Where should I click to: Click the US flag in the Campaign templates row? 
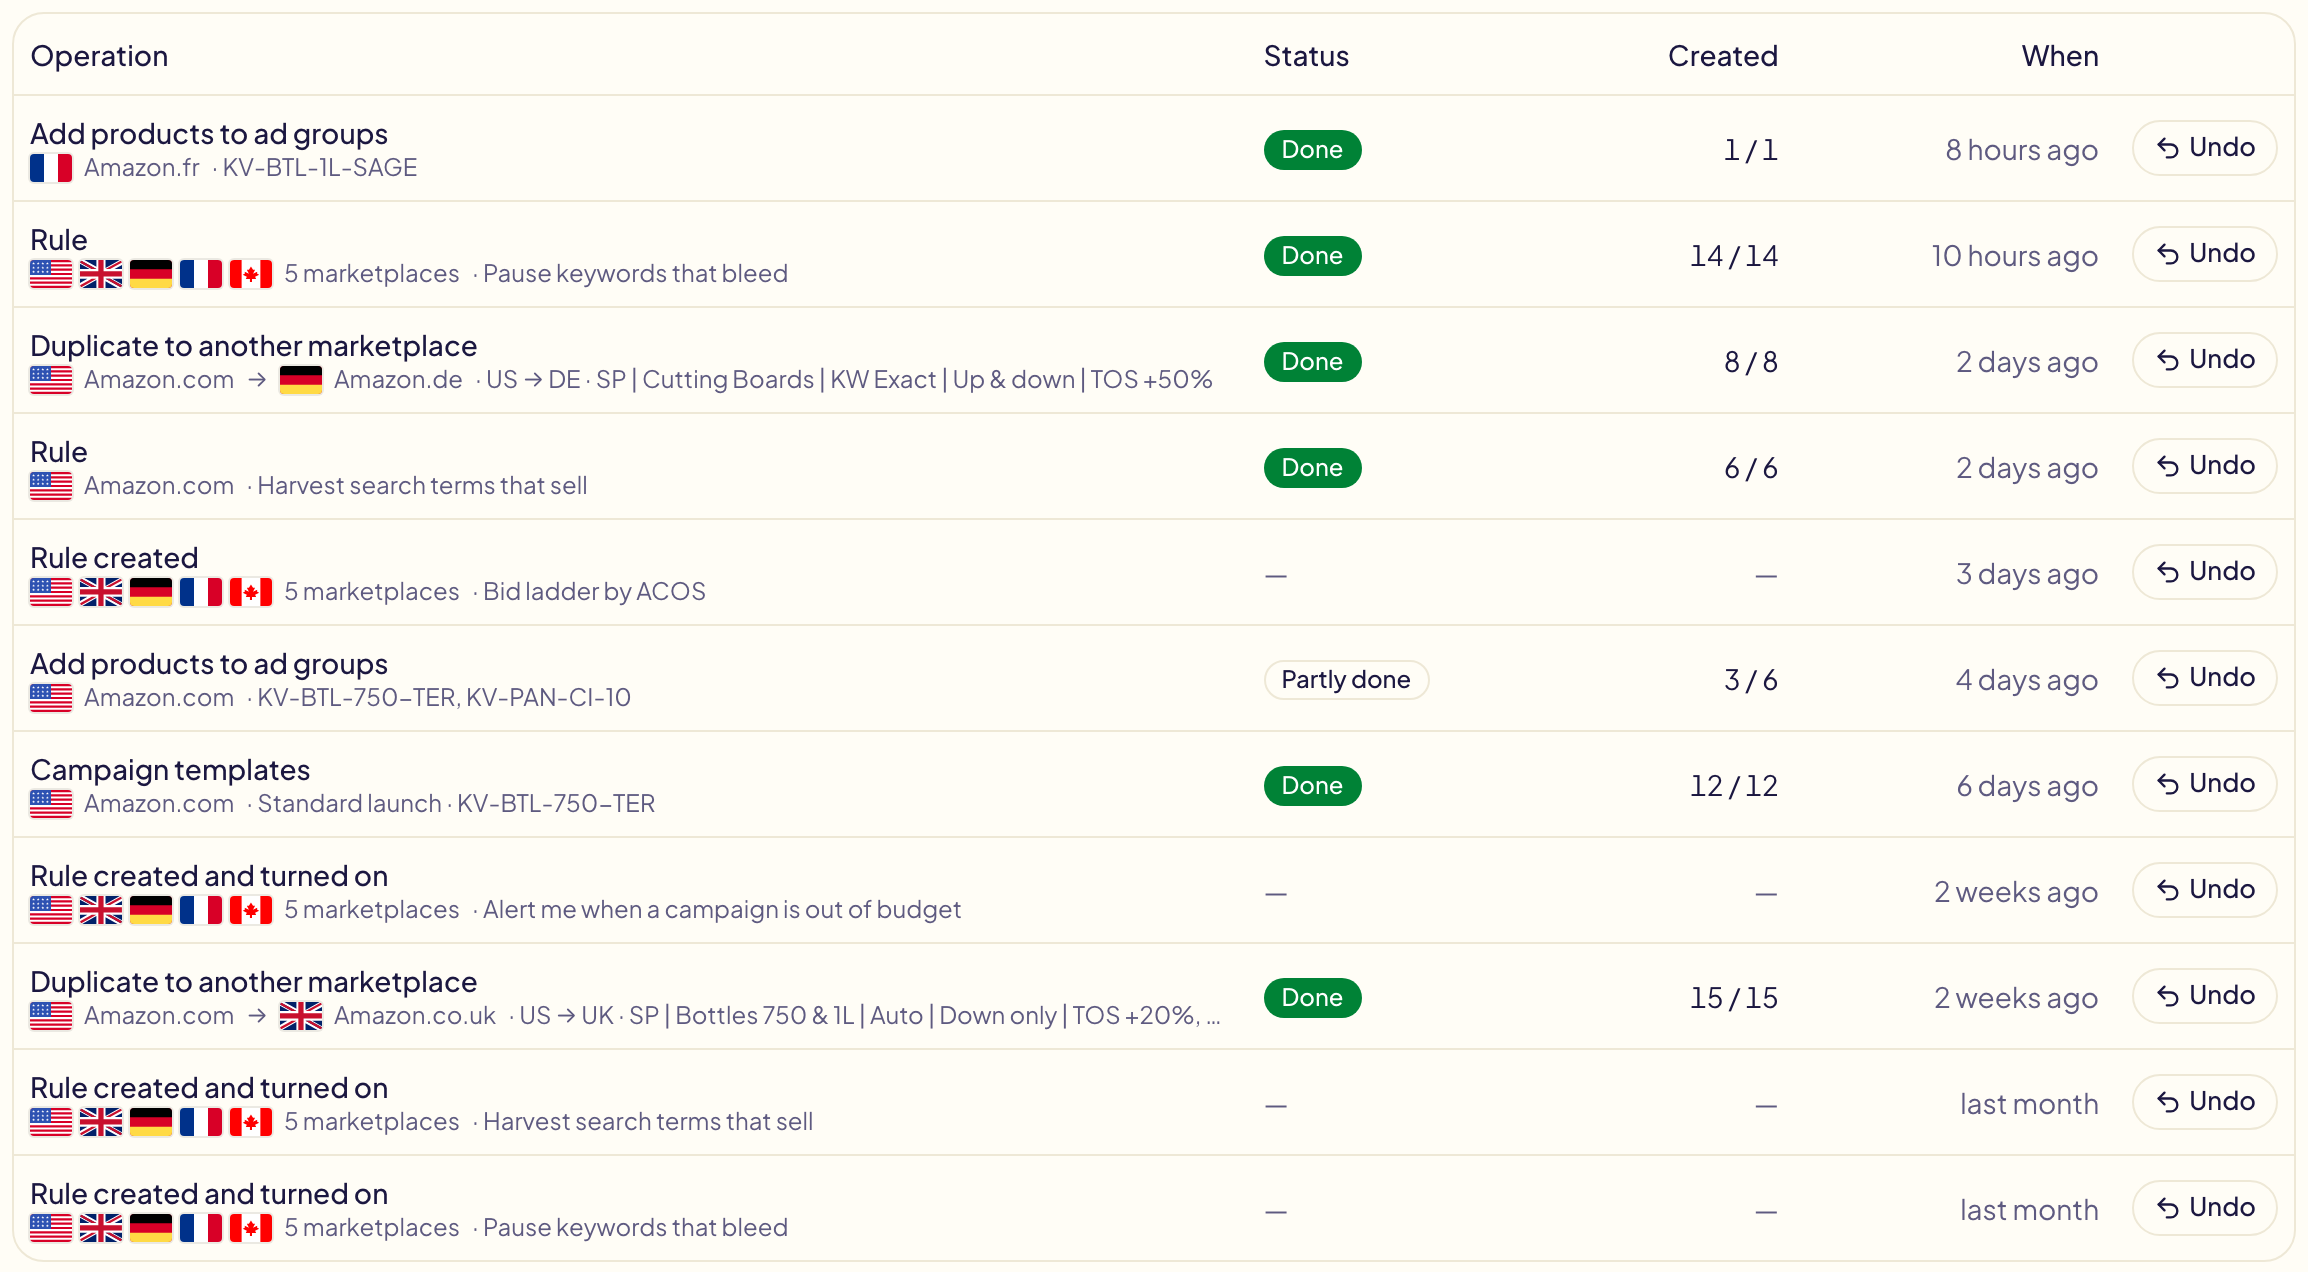(x=51, y=804)
